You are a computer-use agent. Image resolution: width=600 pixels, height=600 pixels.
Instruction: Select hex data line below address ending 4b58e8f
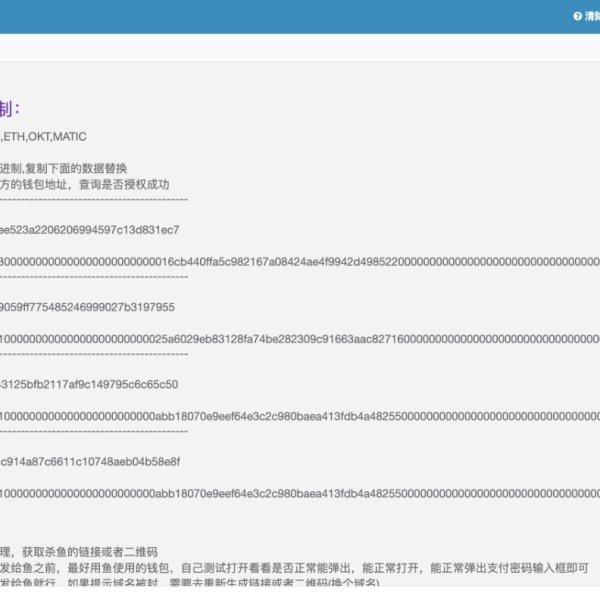(x=300, y=493)
